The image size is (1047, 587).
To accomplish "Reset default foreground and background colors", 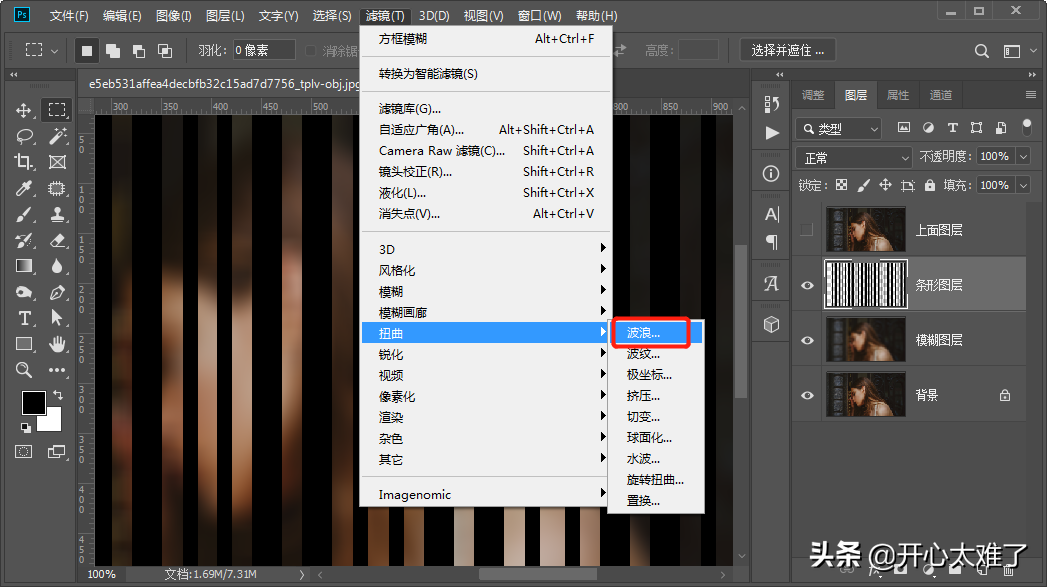I will point(25,427).
